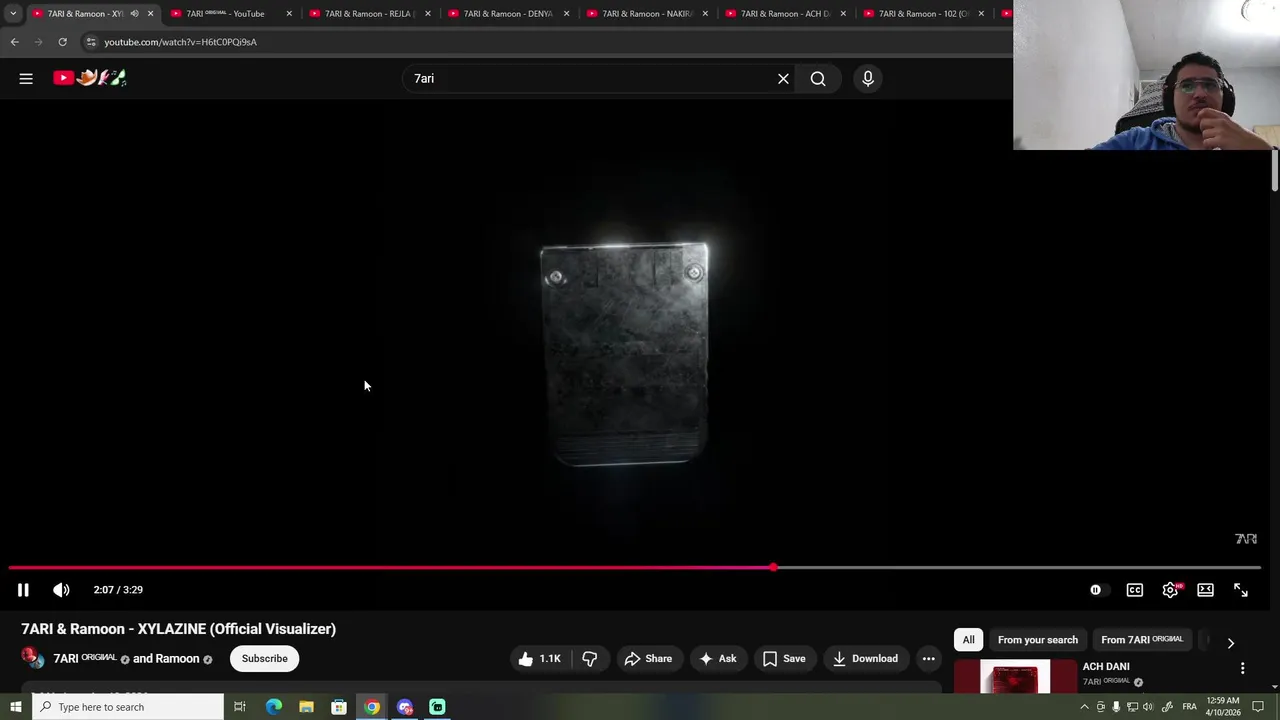
Task: Open clock showing 12:59 AM
Action: click(1224, 707)
